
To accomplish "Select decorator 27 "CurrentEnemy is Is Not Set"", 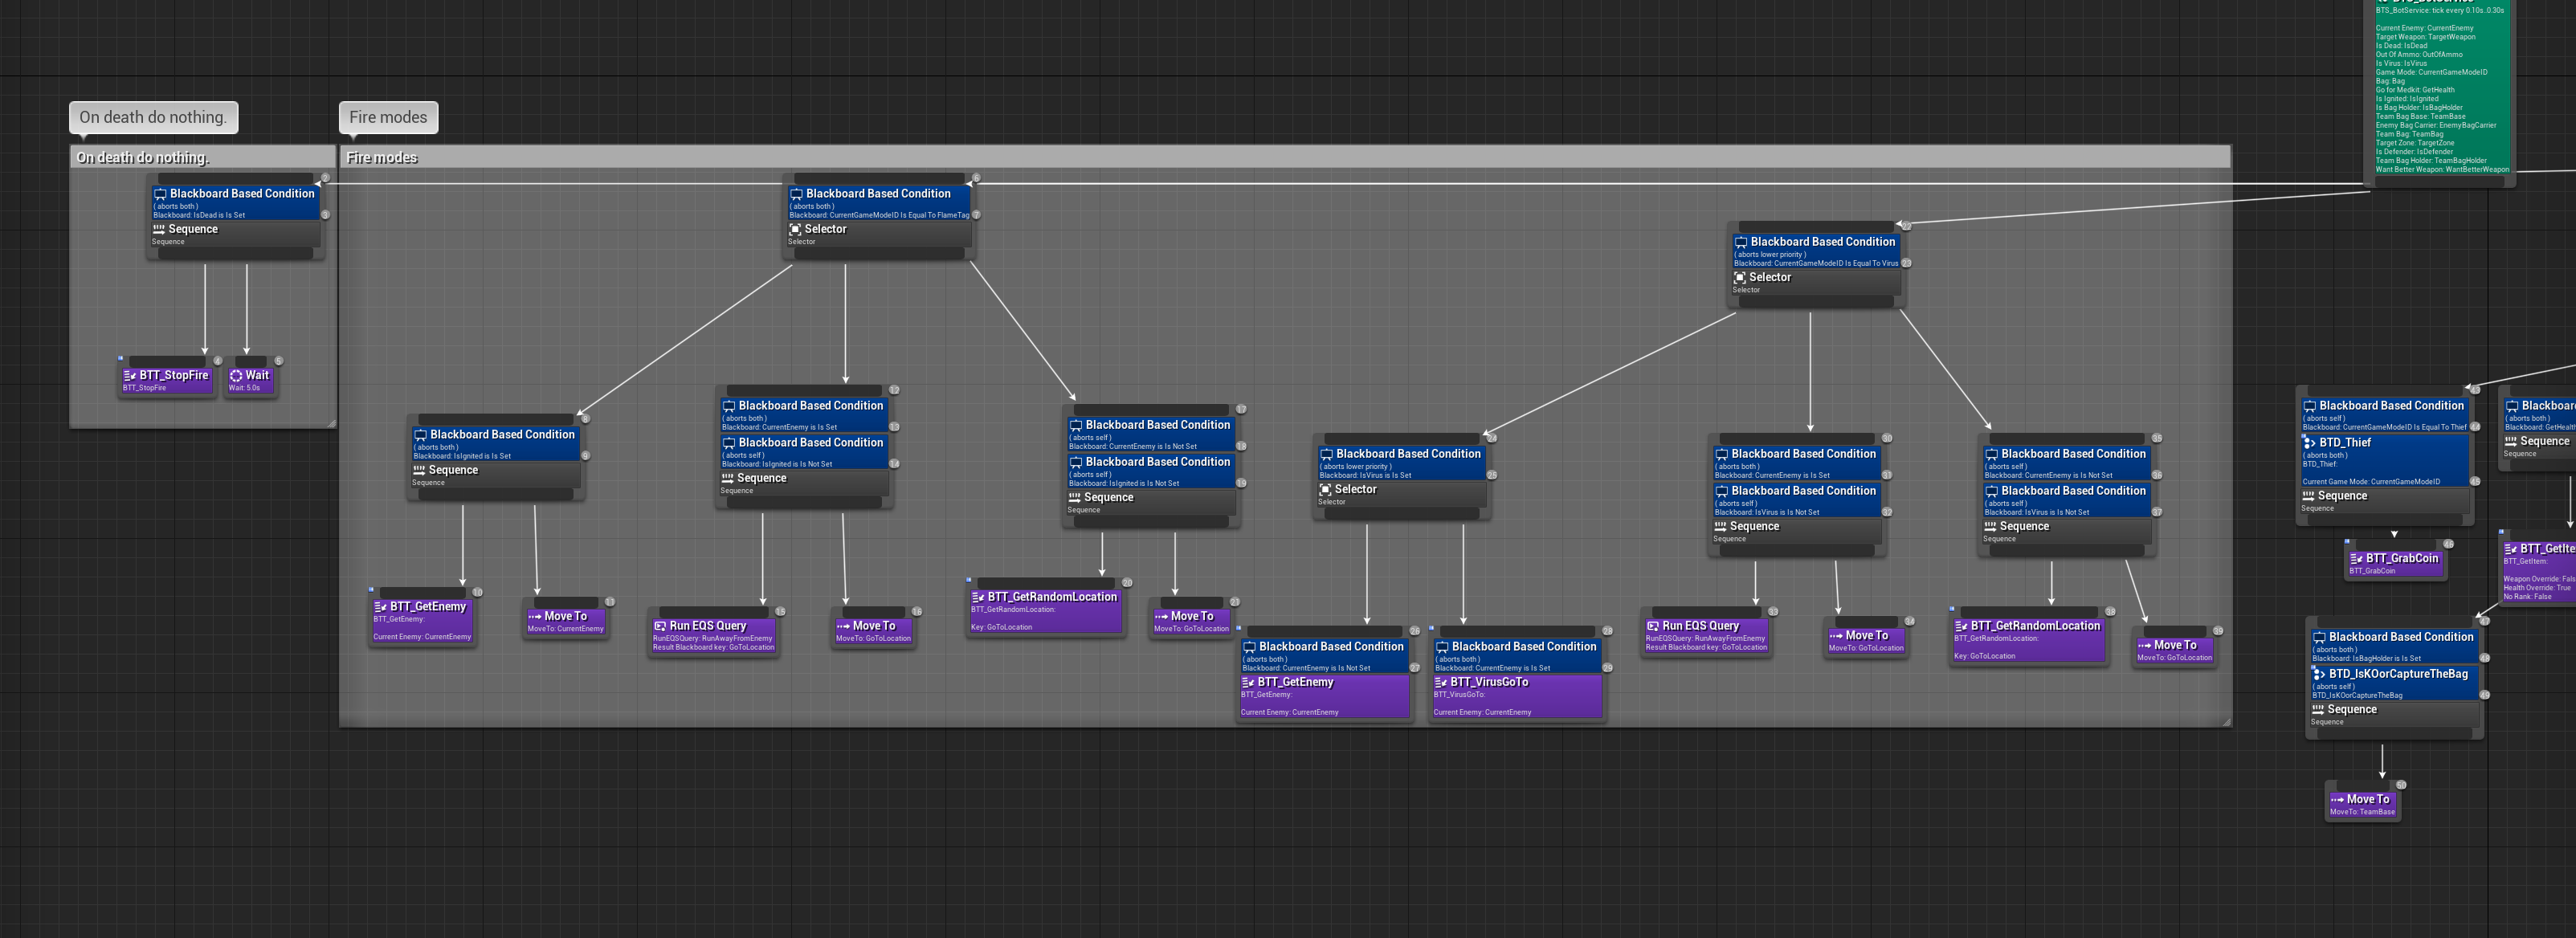I will click(1324, 656).
